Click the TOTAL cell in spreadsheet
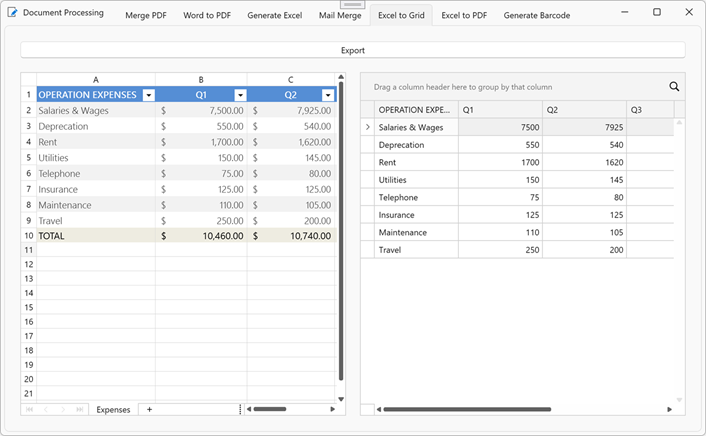 (96, 236)
